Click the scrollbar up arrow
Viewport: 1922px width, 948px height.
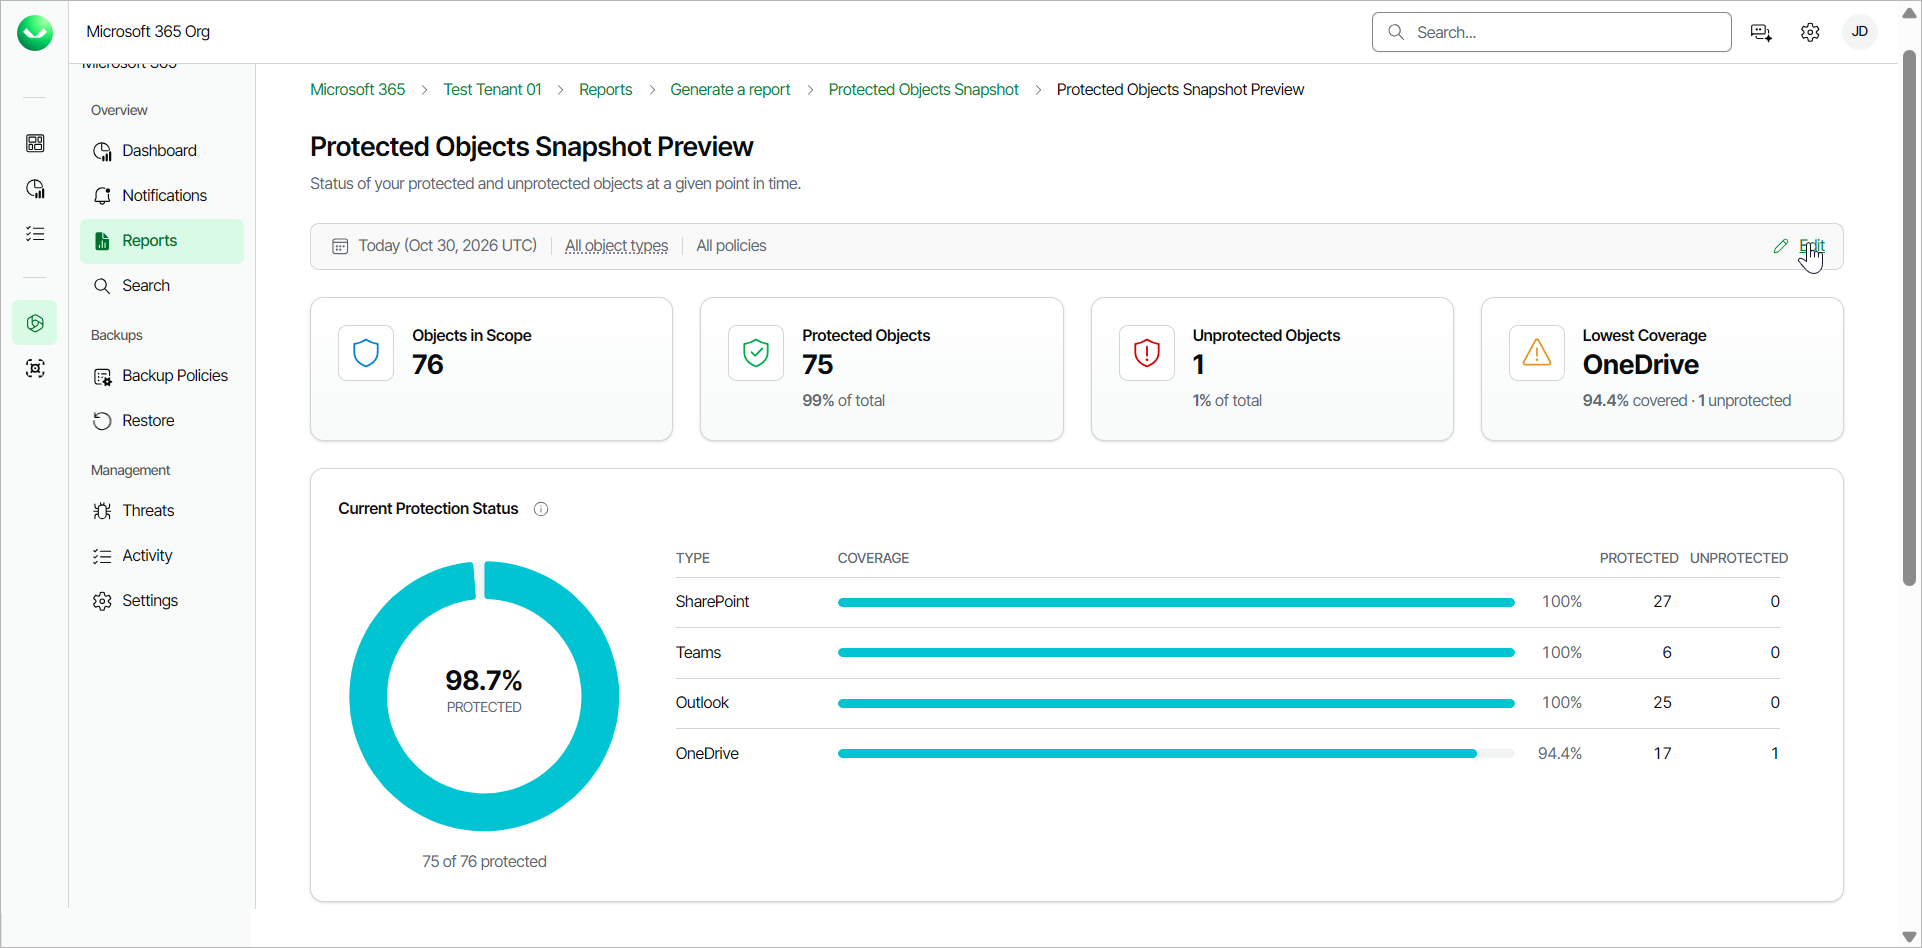1909,15
